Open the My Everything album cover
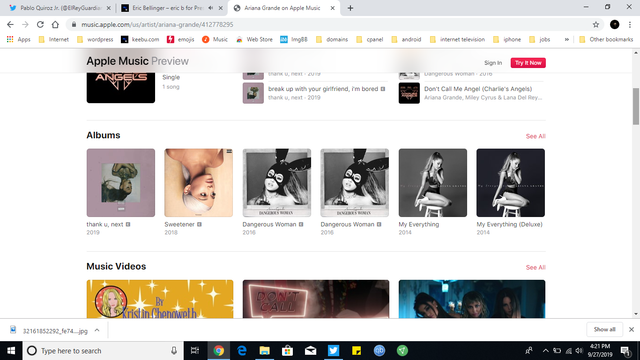The width and height of the screenshot is (640, 360). point(433,182)
